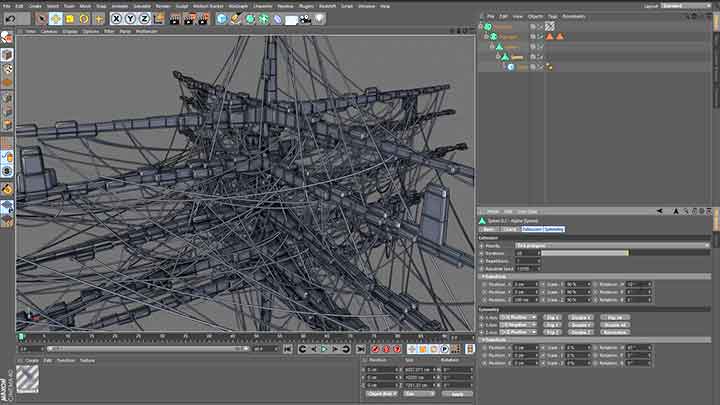Click search icon in Attribute Manager header
Image resolution: width=720 pixels, height=405 pixels.
tap(686, 211)
